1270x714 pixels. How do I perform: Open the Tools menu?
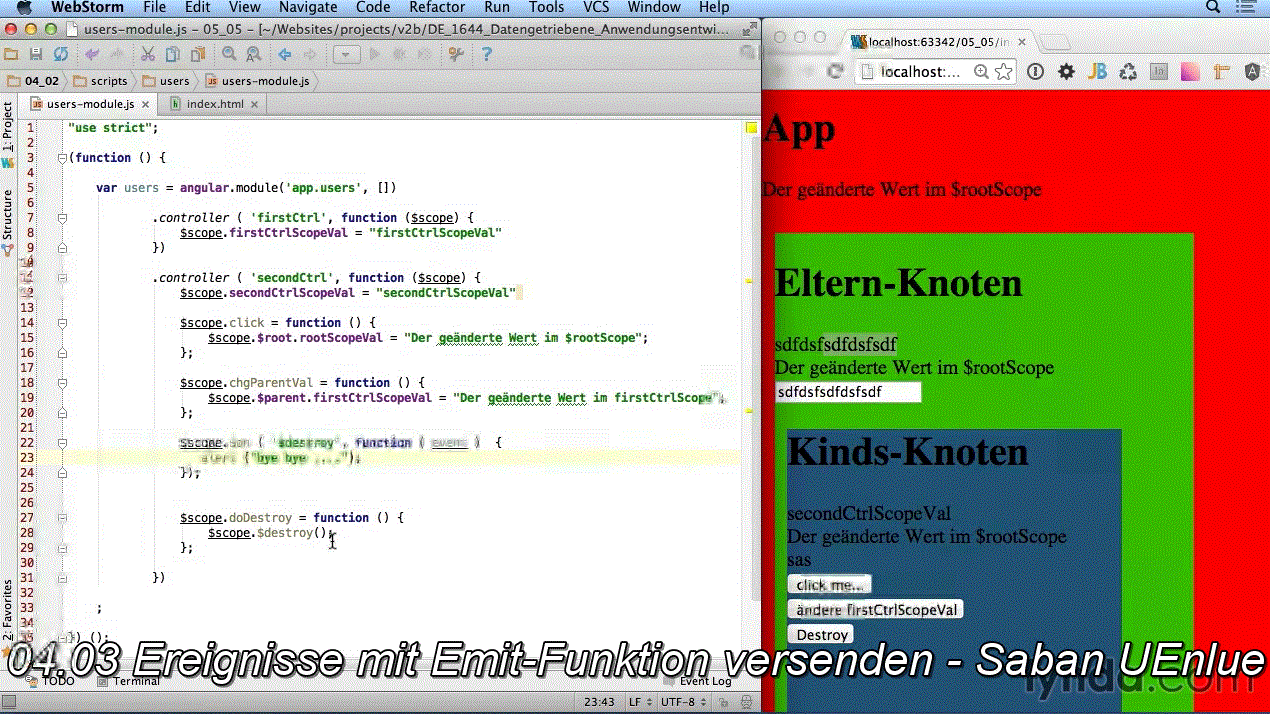pyautogui.click(x=547, y=8)
